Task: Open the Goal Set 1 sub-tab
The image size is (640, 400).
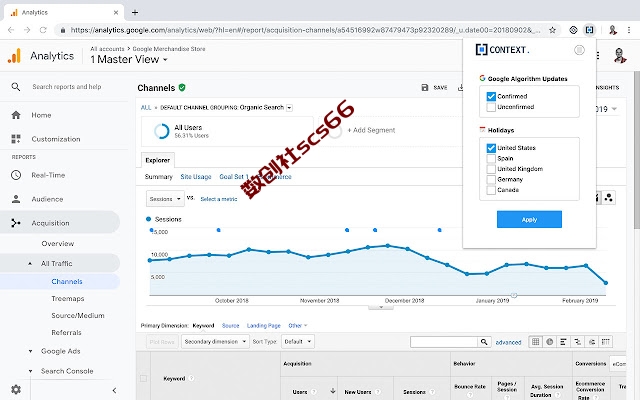Action: (234, 177)
